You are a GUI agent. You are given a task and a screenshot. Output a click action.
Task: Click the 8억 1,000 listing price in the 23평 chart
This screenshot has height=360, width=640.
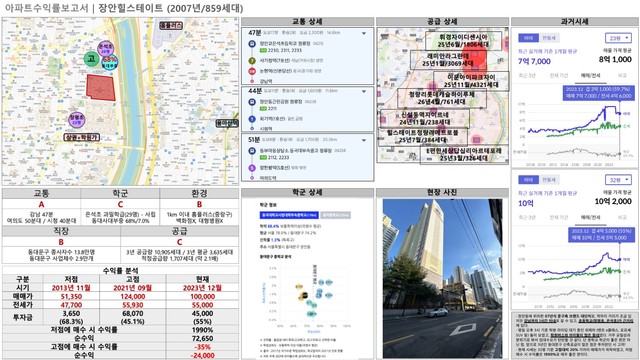coord(616,60)
